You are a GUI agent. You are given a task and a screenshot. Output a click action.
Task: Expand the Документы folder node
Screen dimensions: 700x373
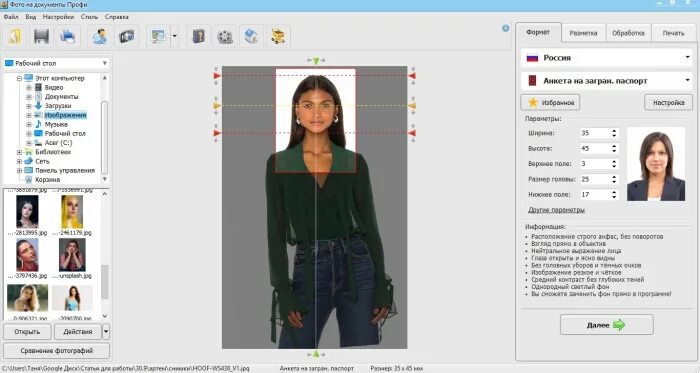point(29,97)
